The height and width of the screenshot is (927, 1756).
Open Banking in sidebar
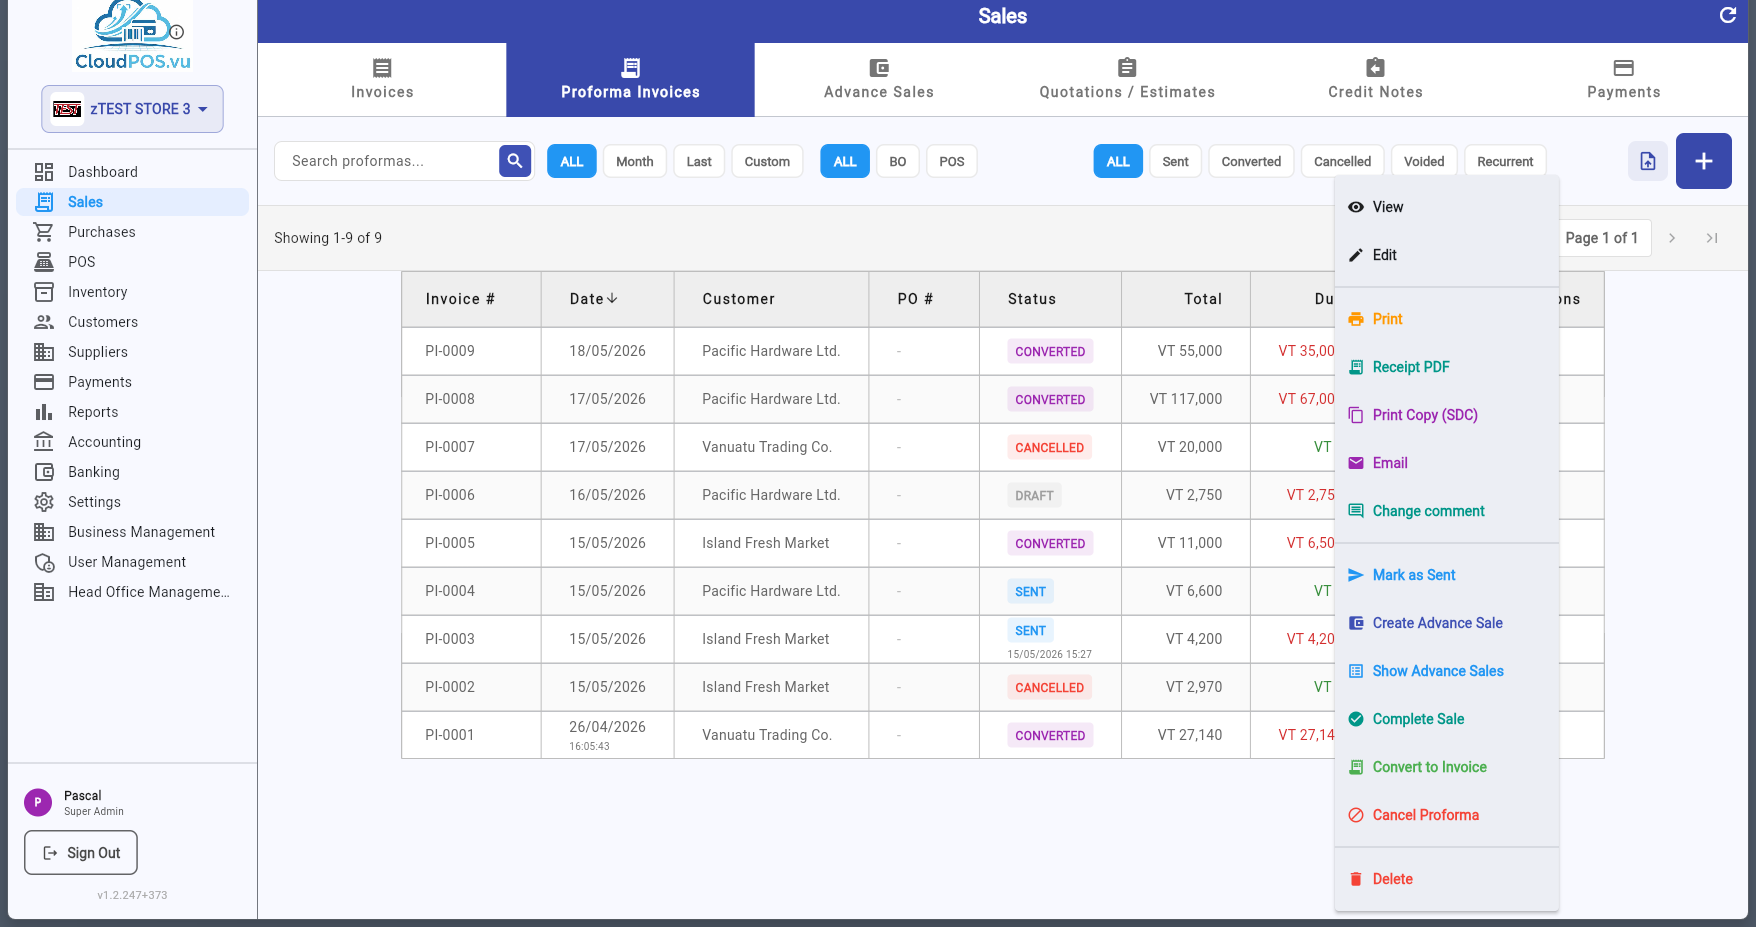132,472
